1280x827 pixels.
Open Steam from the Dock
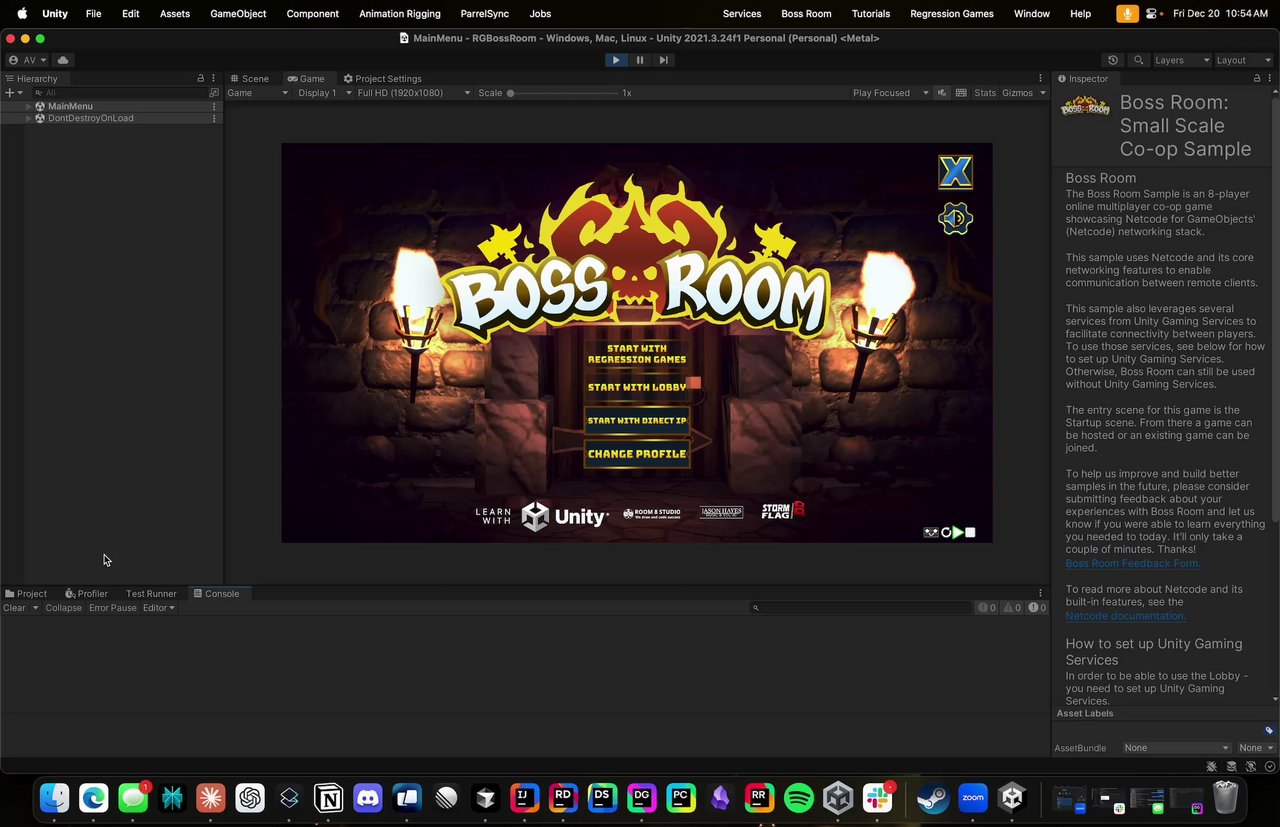[933, 797]
